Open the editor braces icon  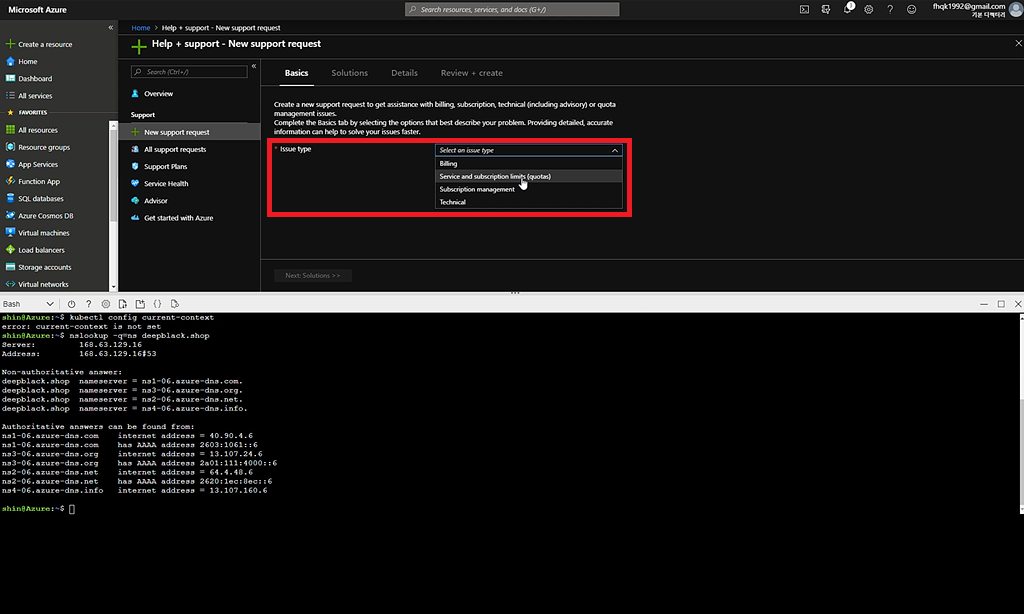pyautogui.click(x=157, y=304)
